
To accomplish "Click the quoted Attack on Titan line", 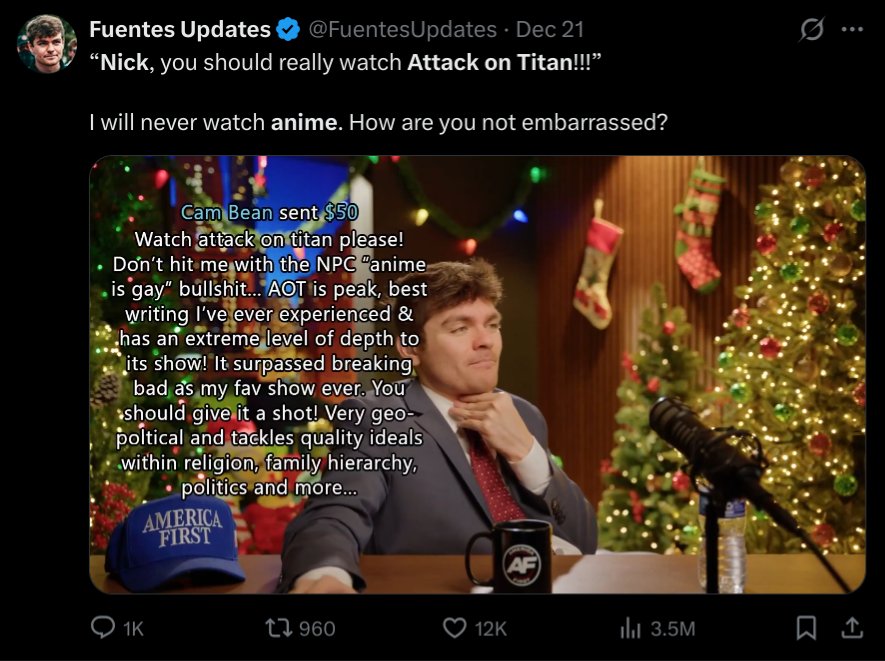I will (345, 62).
